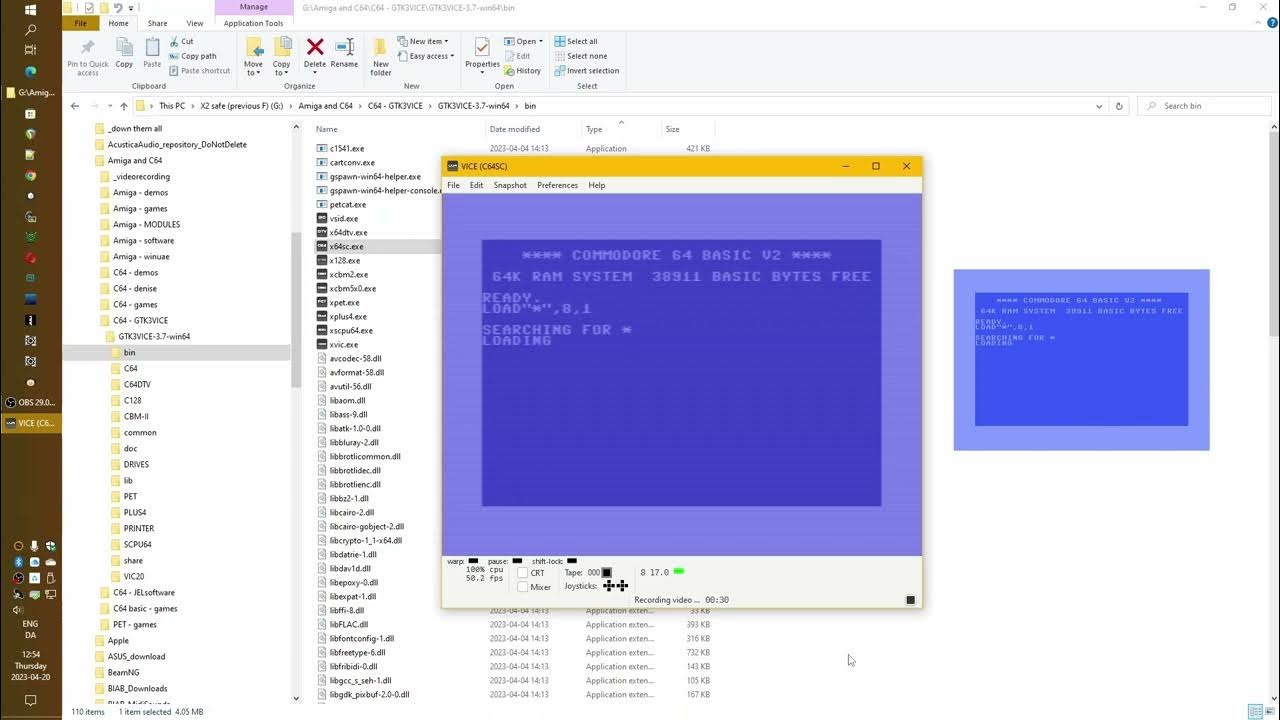1280x720 pixels.
Task: Click VICE taskbar button
Action: (x=30, y=423)
